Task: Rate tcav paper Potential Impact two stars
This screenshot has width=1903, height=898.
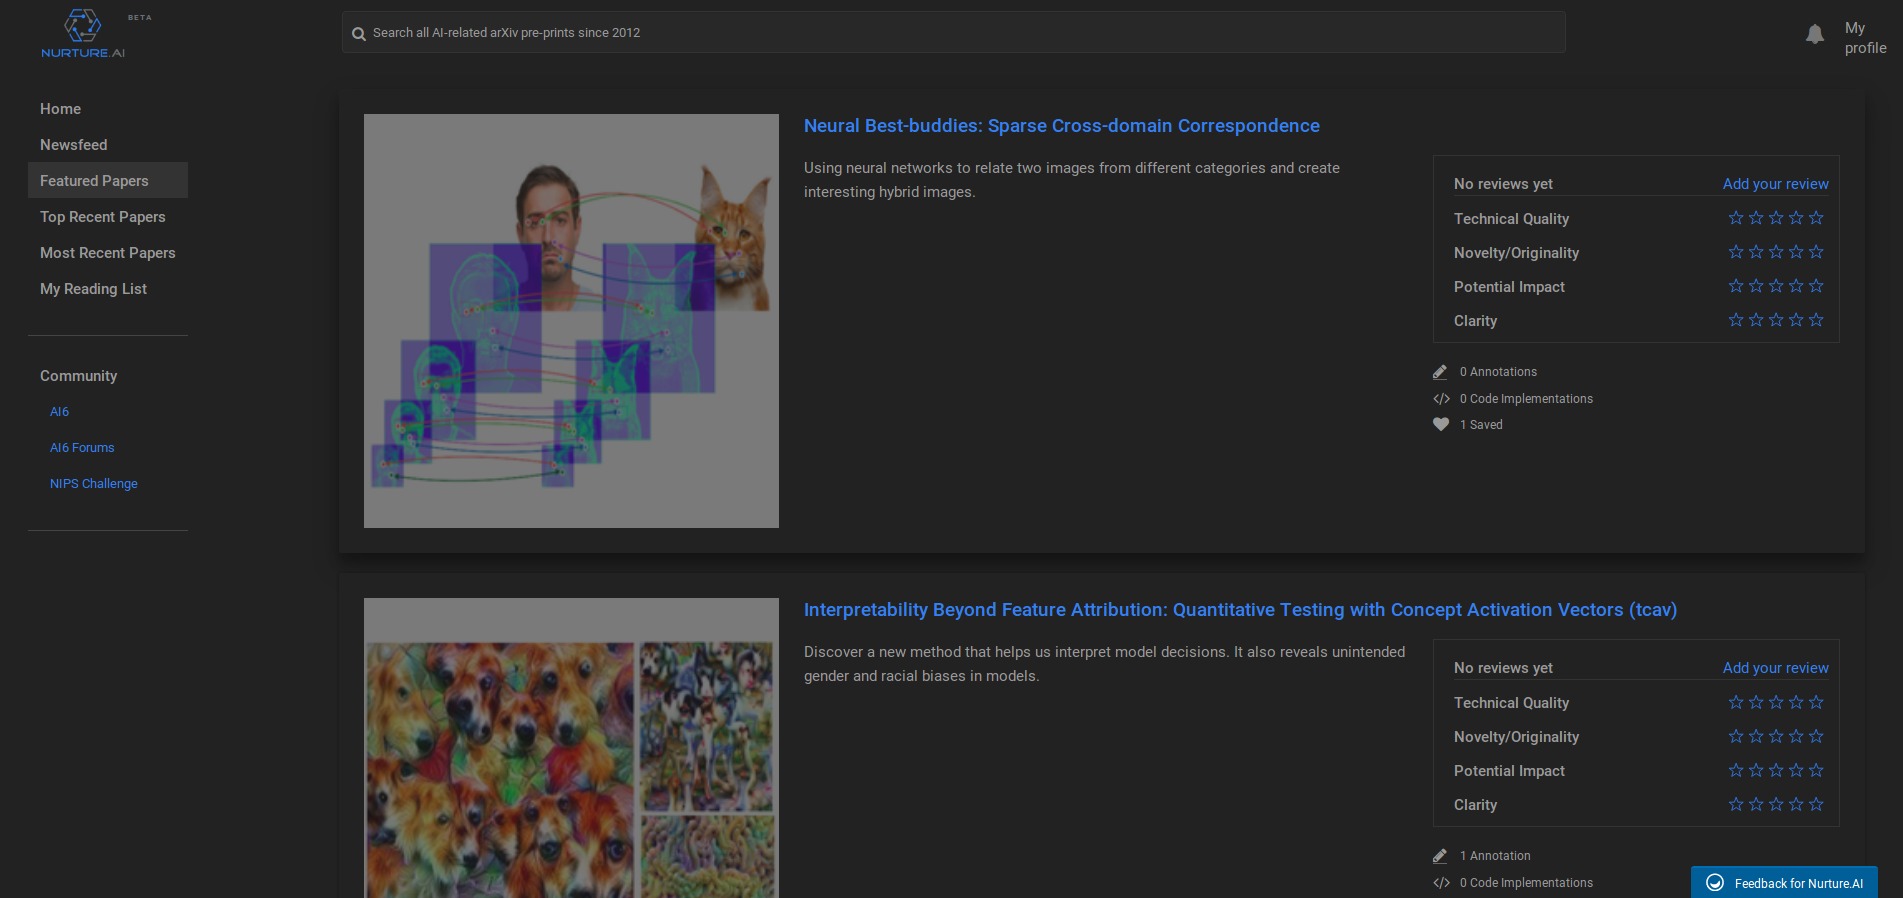Action: 1756,770
